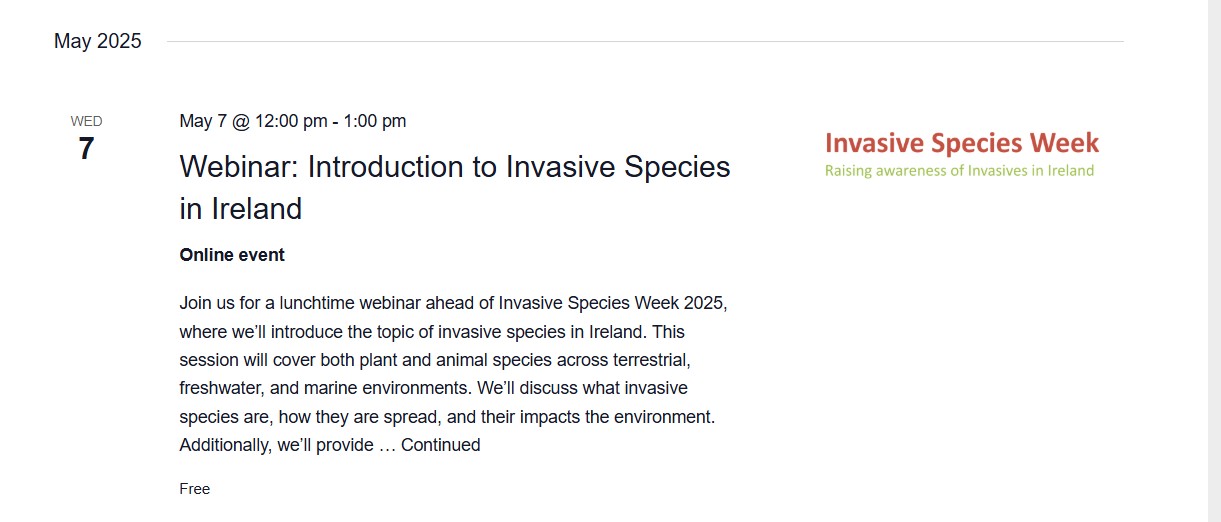Screen dimensions: 1221x522
Task: Open the Webinar: Introduction to Invasive Species title
Action: tap(454, 167)
